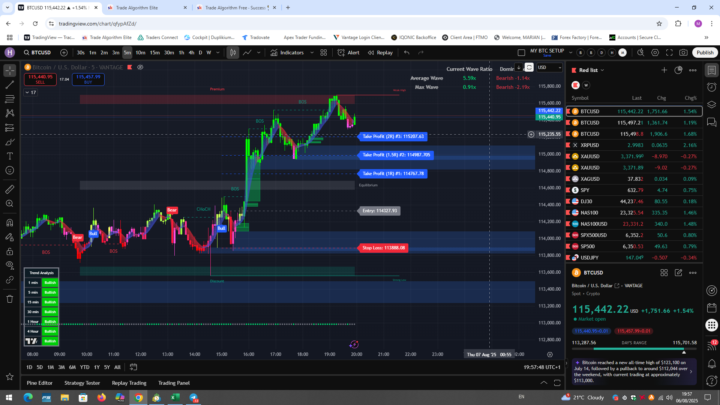Toggle hide all drawings eye icon
The width and height of the screenshot is (720, 405).
pyautogui.click(x=10, y=265)
